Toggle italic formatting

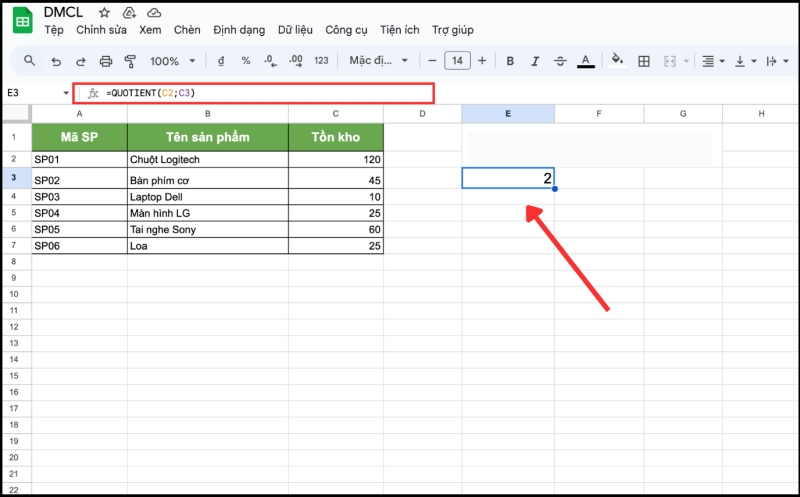[x=535, y=61]
